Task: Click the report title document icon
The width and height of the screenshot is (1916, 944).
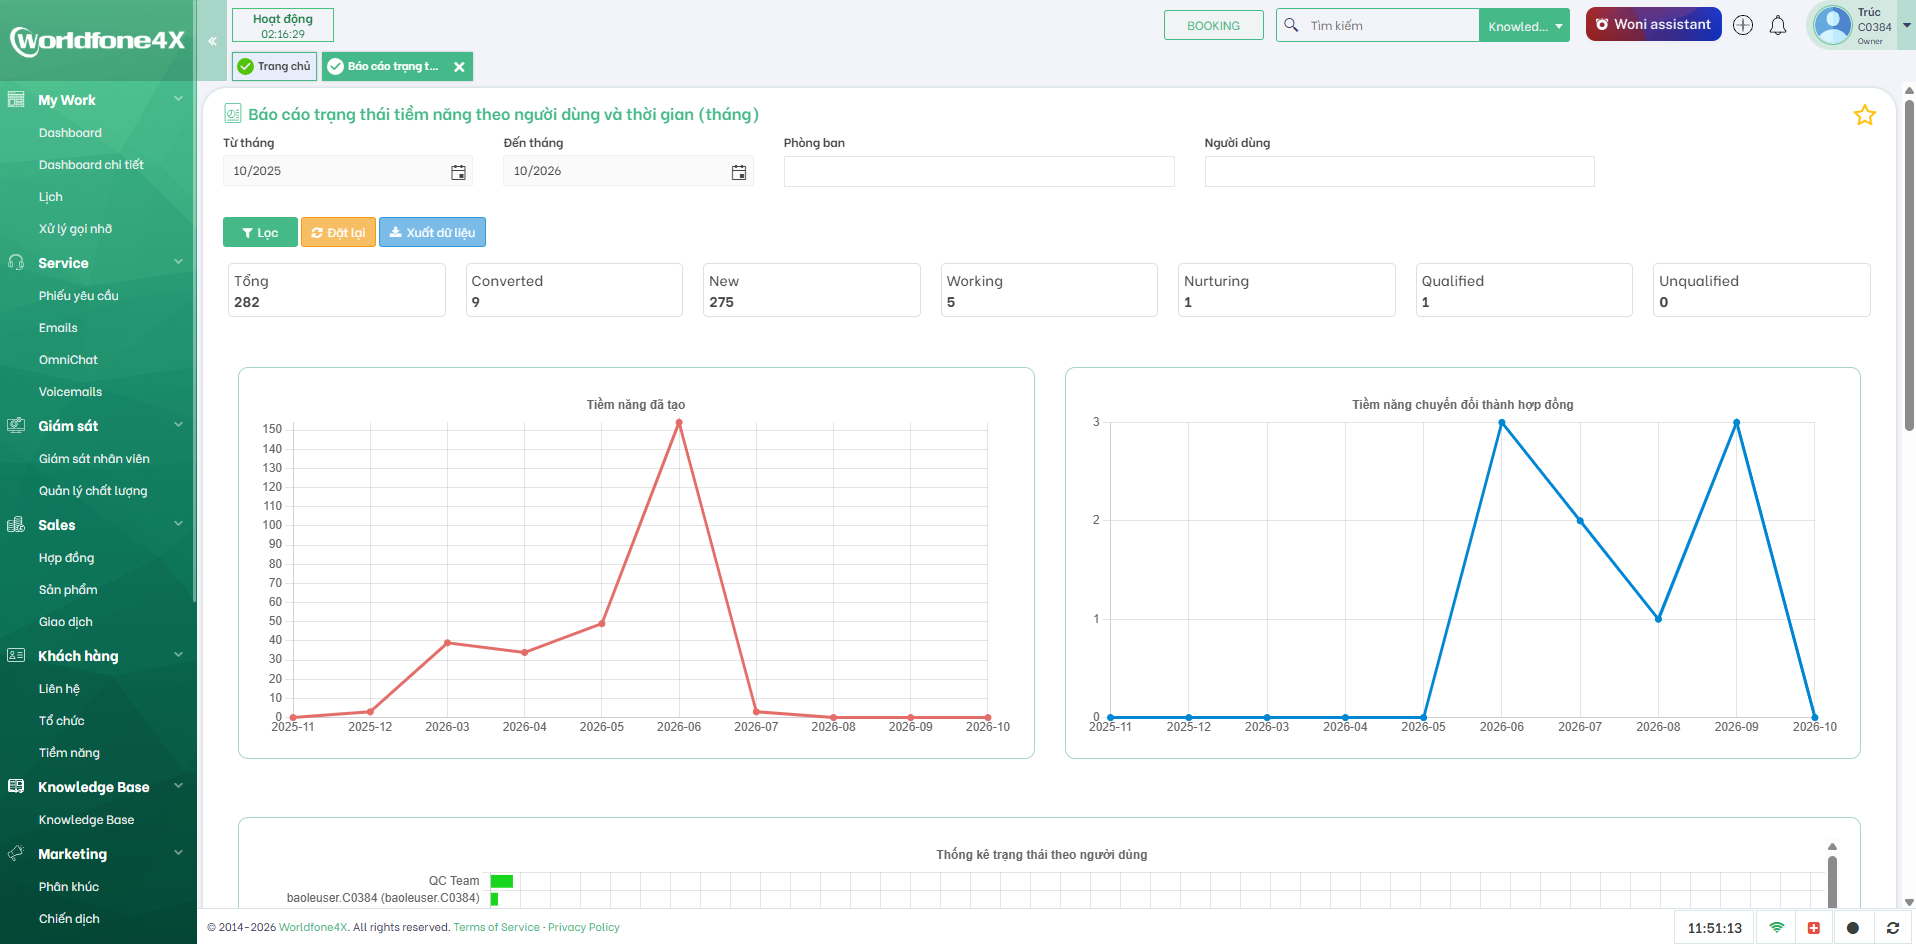Action: (x=233, y=114)
